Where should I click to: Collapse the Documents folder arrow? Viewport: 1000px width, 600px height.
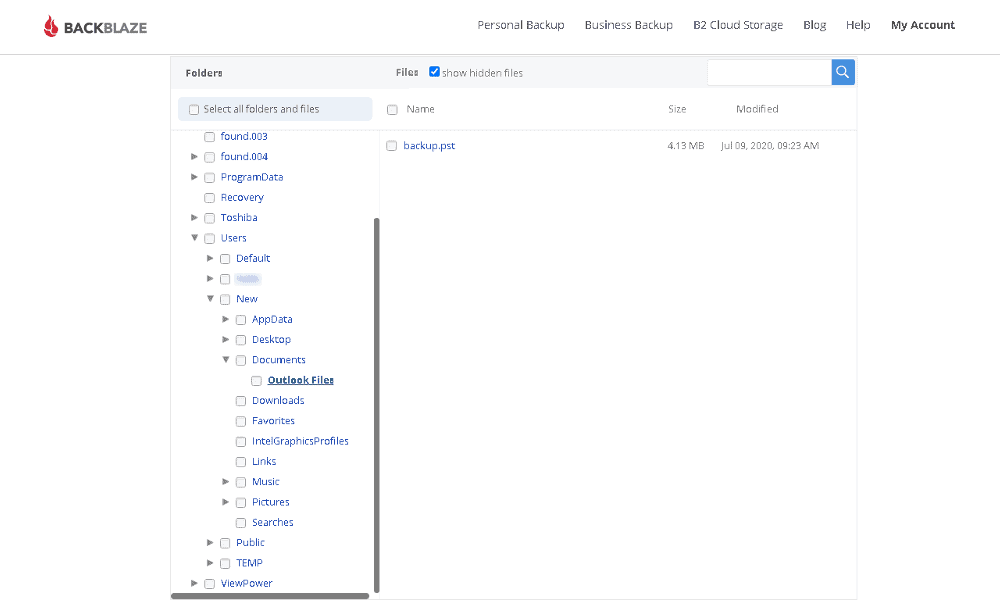click(x=226, y=360)
